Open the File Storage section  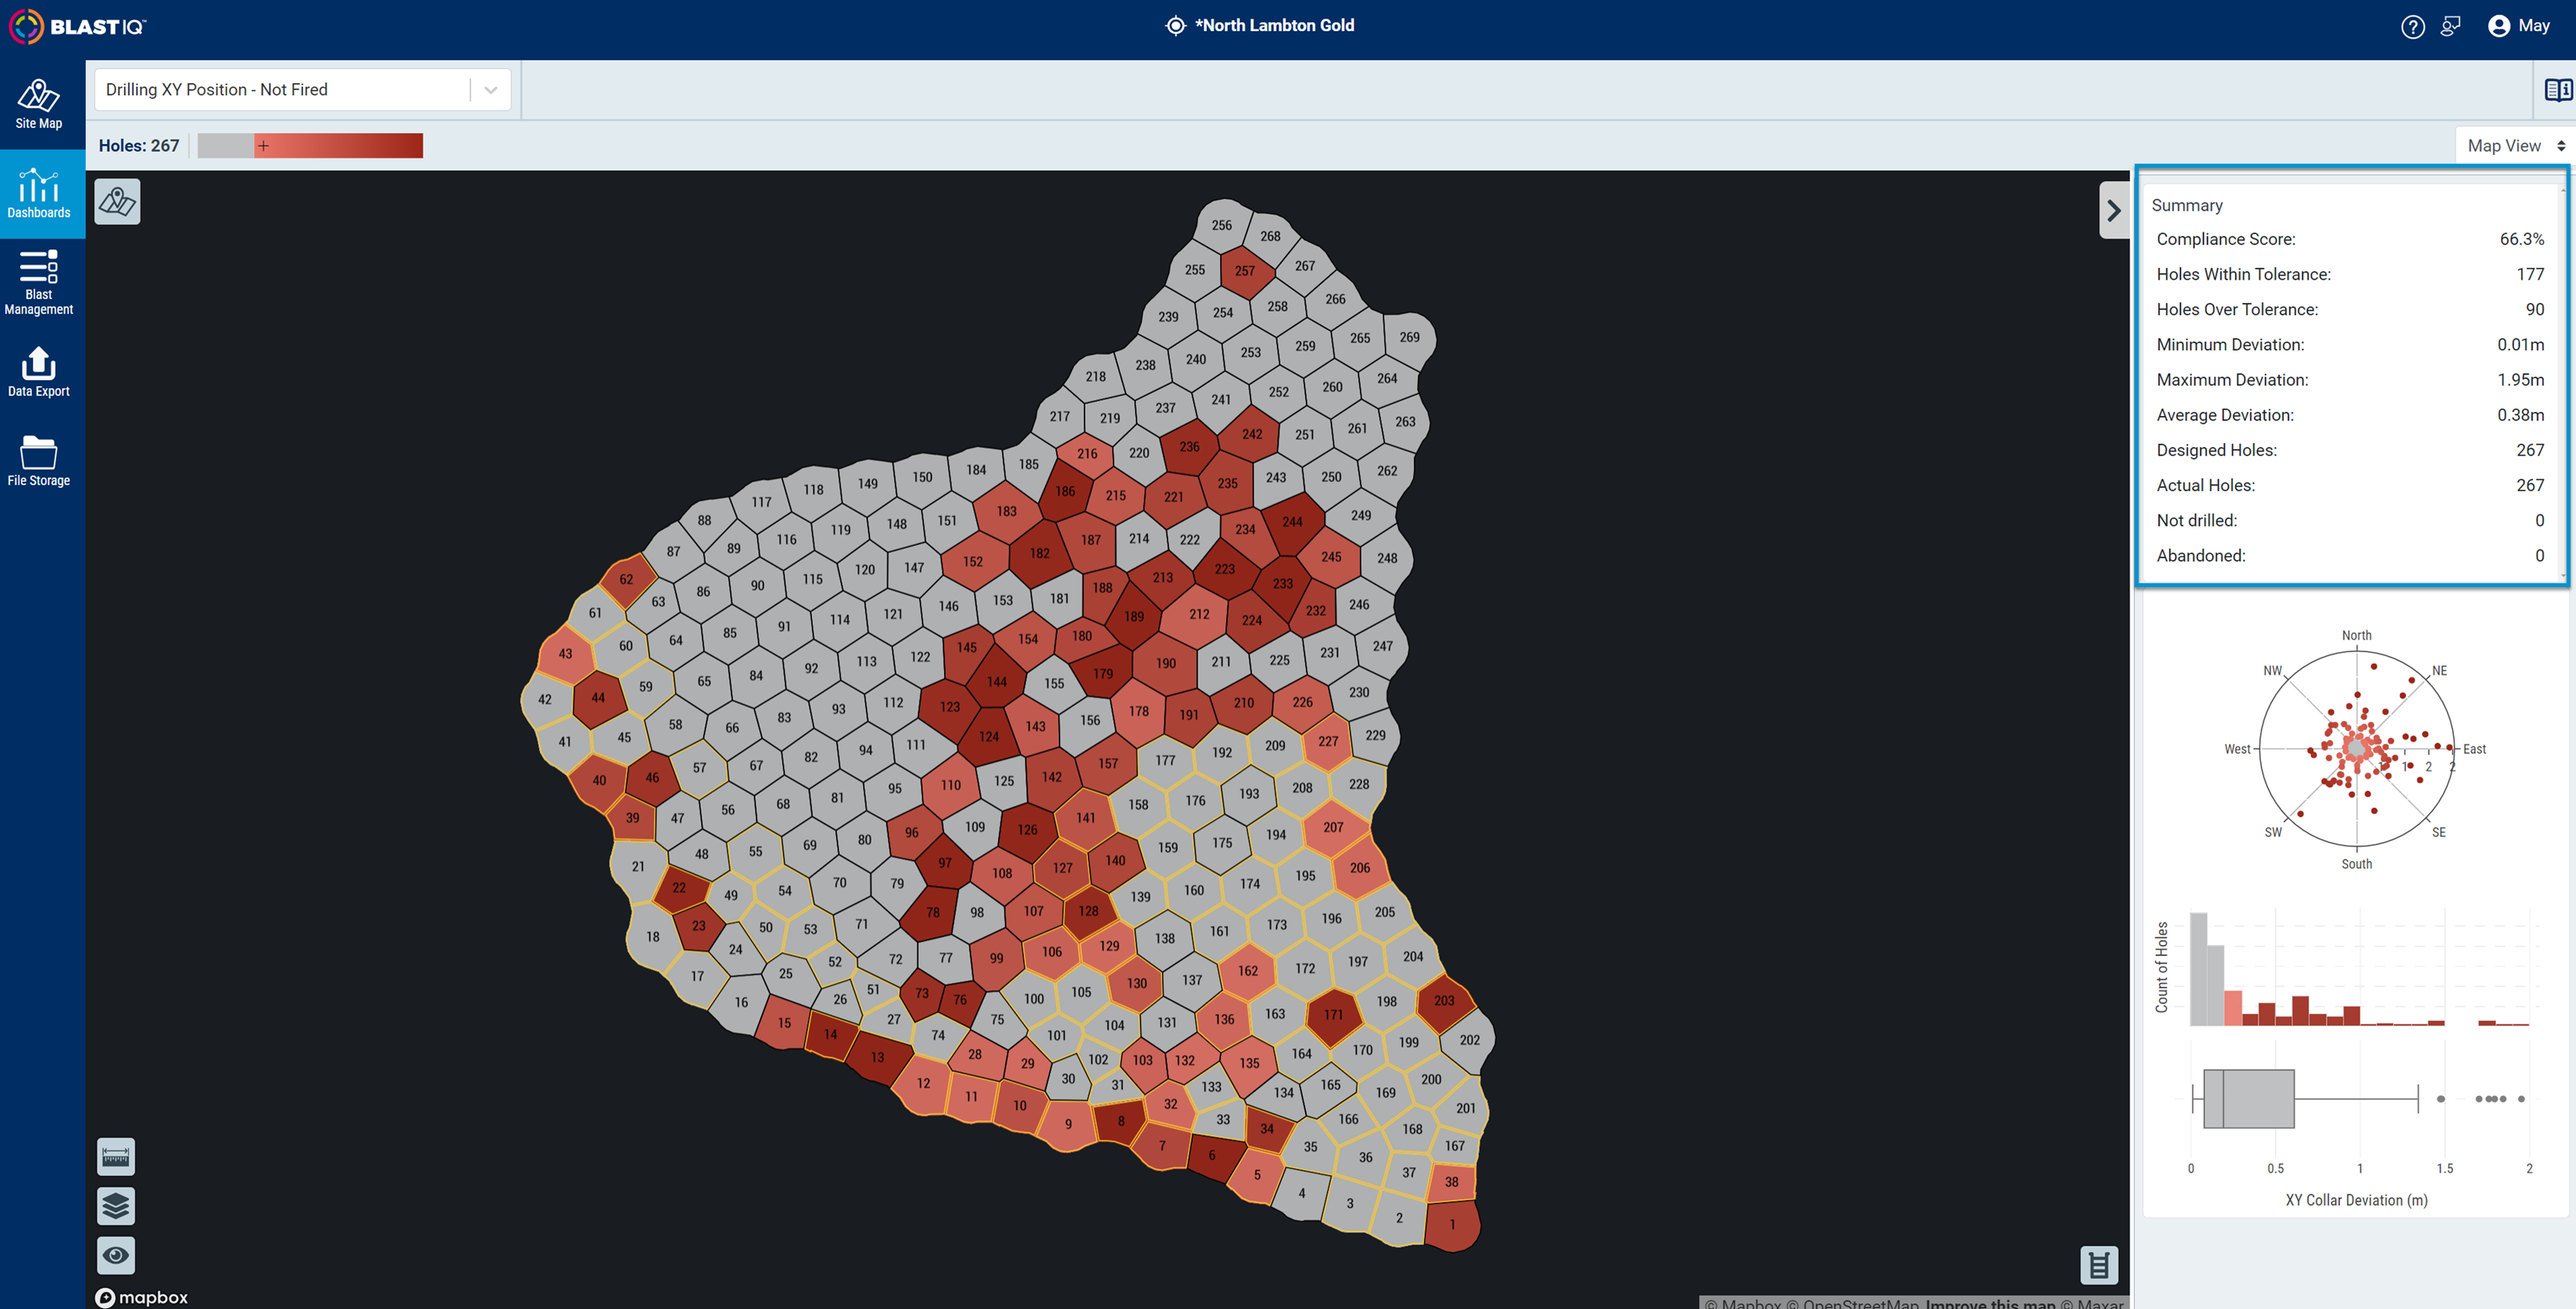[x=39, y=461]
